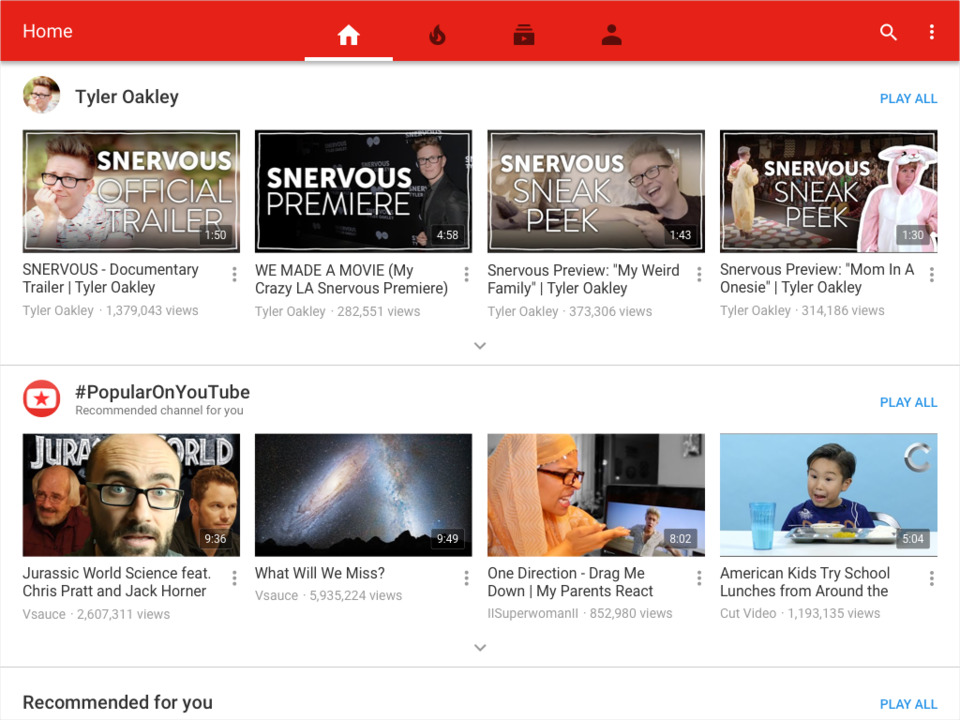Click 'Tyler Oakley · 373,306 views' text
This screenshot has height=720, width=960.
(569, 312)
